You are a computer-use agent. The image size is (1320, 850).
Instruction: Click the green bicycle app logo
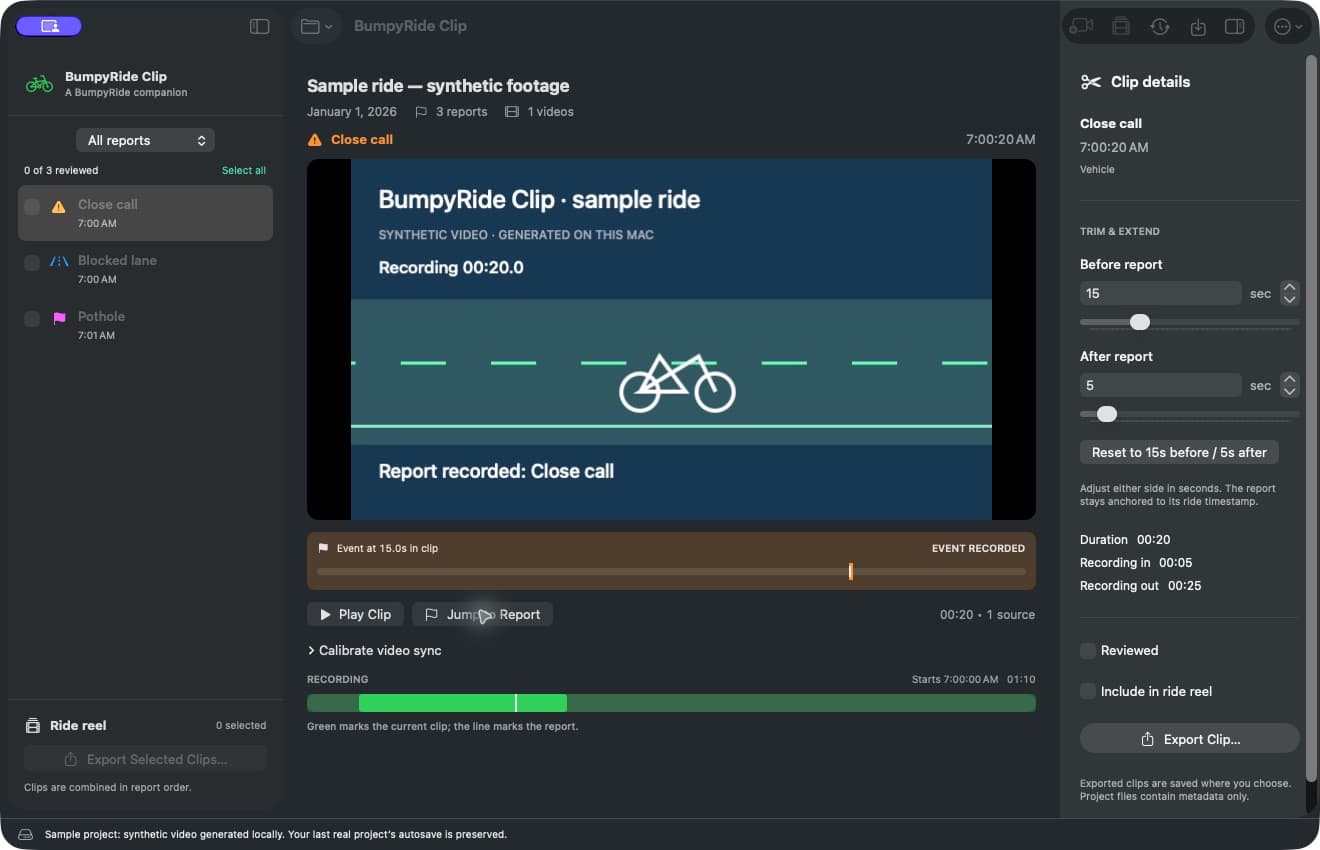(39, 84)
